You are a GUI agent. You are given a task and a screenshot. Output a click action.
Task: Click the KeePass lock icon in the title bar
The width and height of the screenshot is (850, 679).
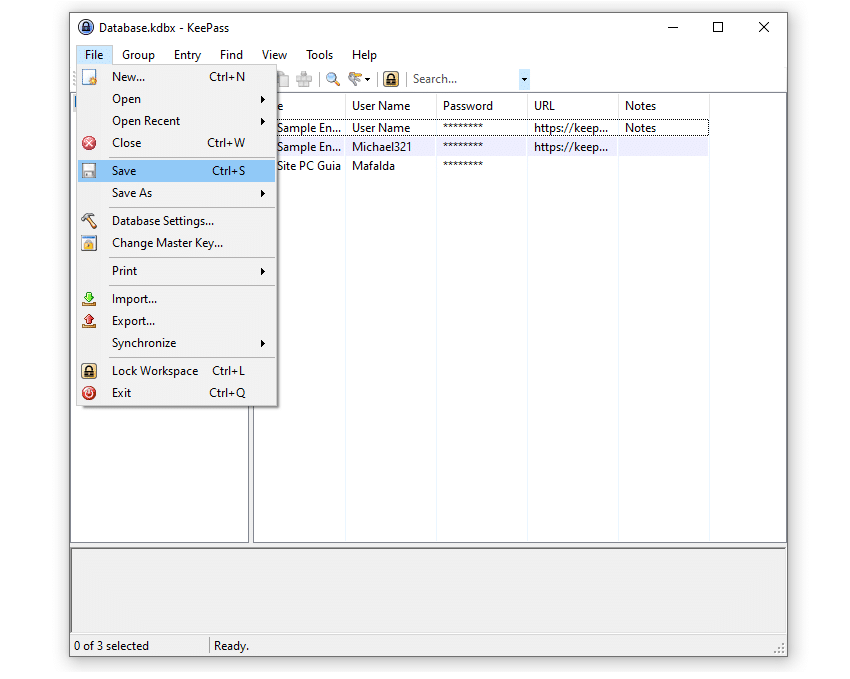click(x=86, y=27)
